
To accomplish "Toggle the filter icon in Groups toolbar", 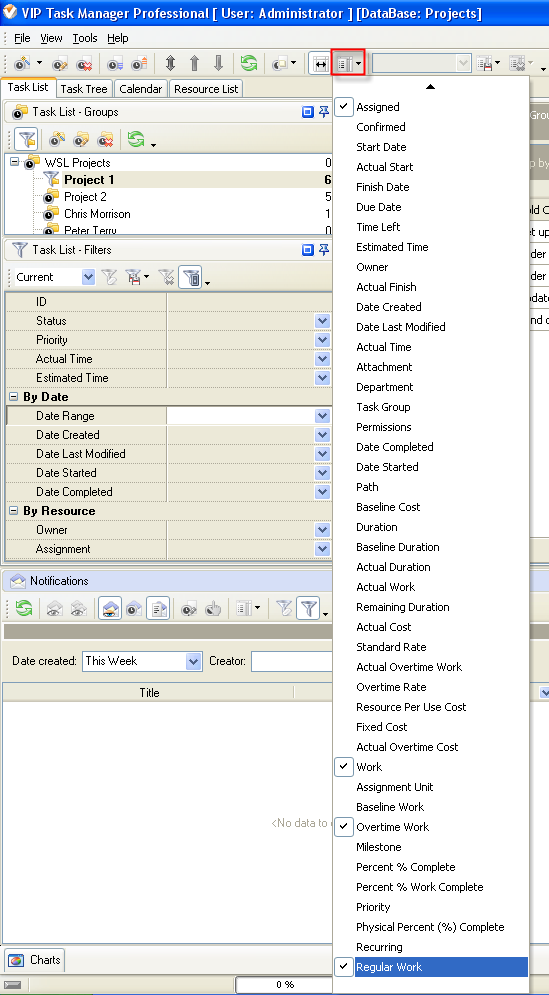I will pyautogui.click(x=25, y=139).
